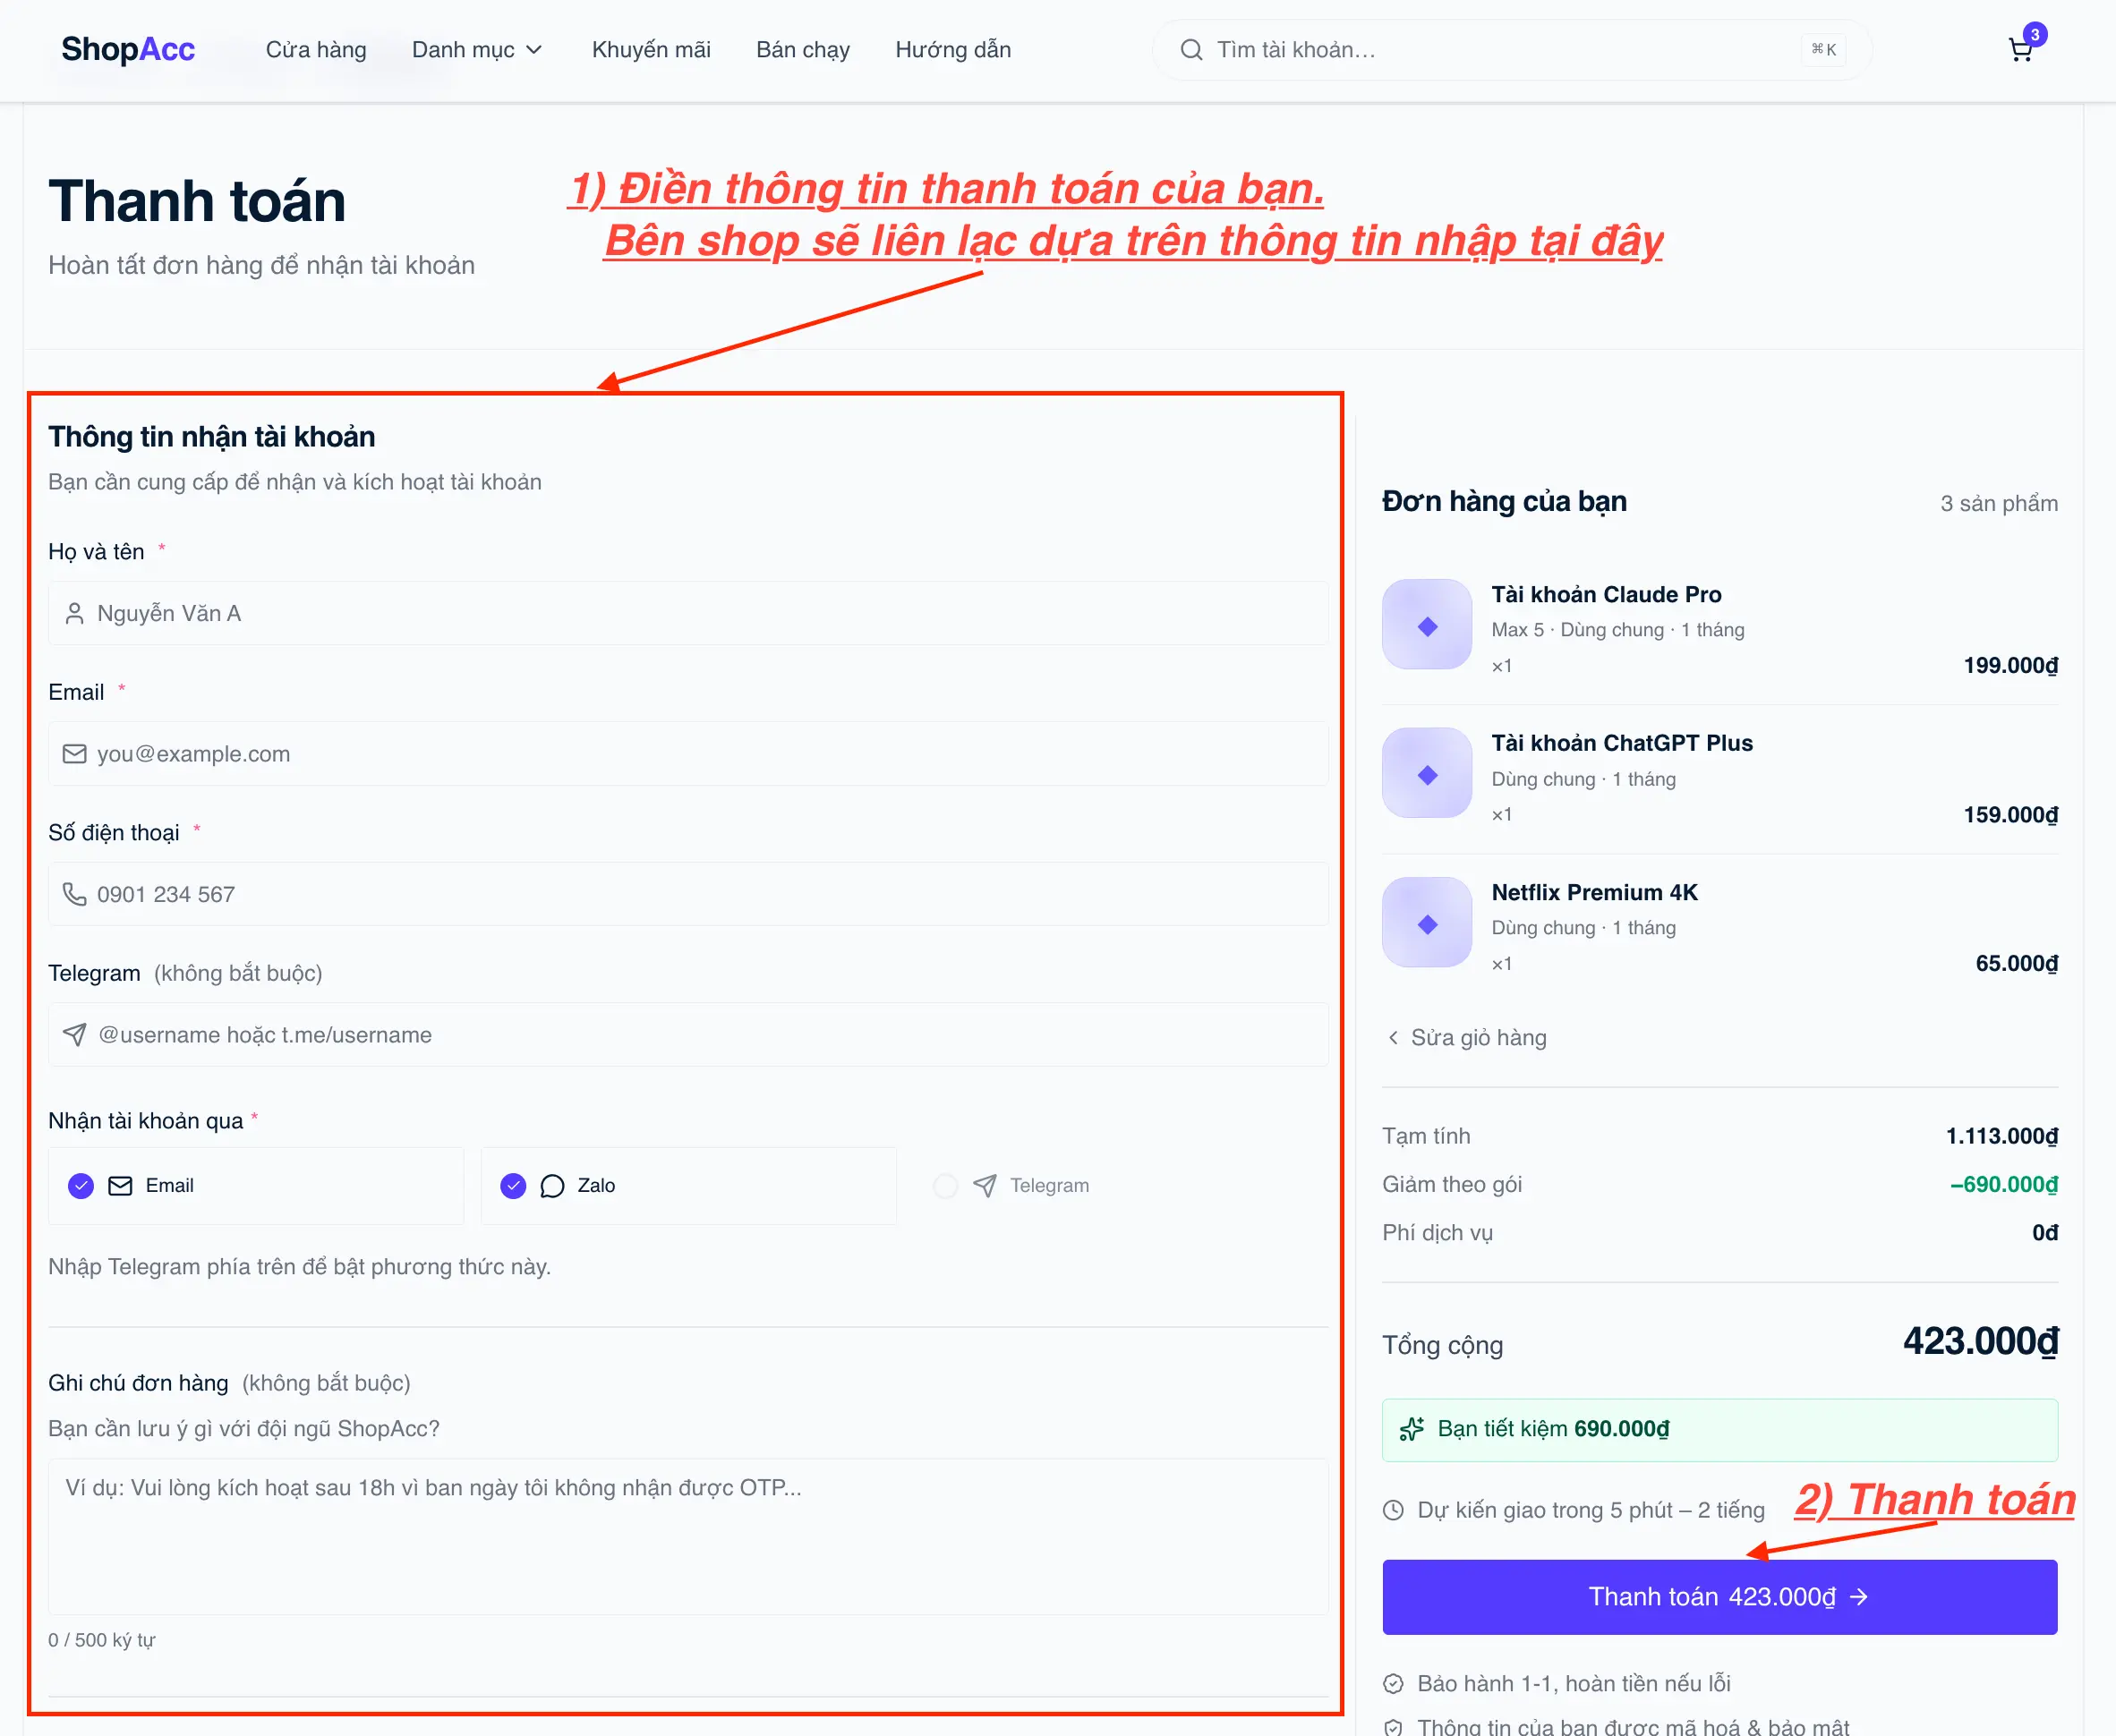Open the Hướng dẫn menu item
Viewport: 2116px width, 1736px height.
[953, 50]
